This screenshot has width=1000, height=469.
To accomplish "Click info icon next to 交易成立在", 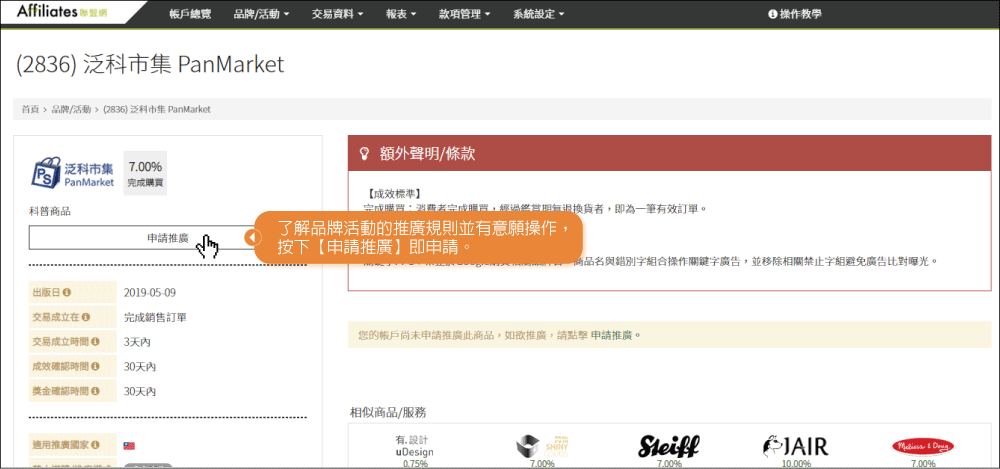I will [85, 316].
